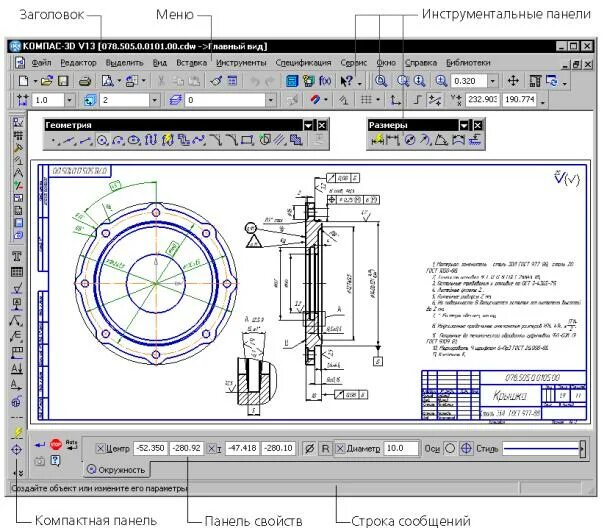The image size is (605, 528).
Task: Toggle the orthogonal drawing mode icon
Action: [x=417, y=100]
